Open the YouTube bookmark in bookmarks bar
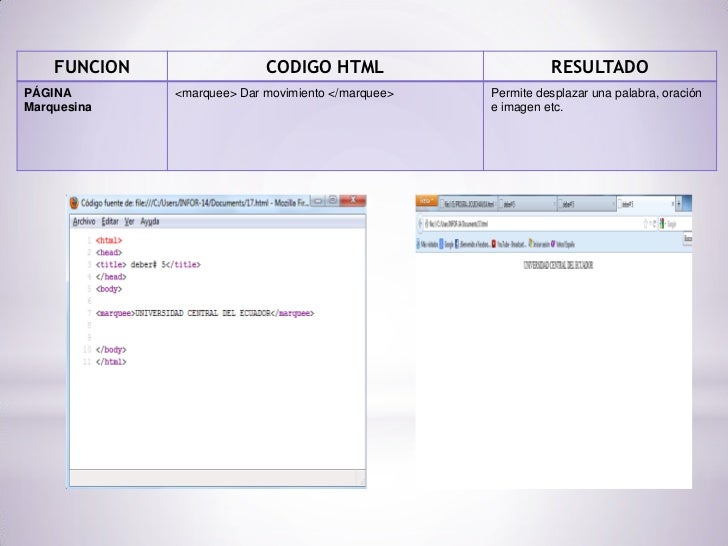The image size is (728, 546). tap(509, 244)
